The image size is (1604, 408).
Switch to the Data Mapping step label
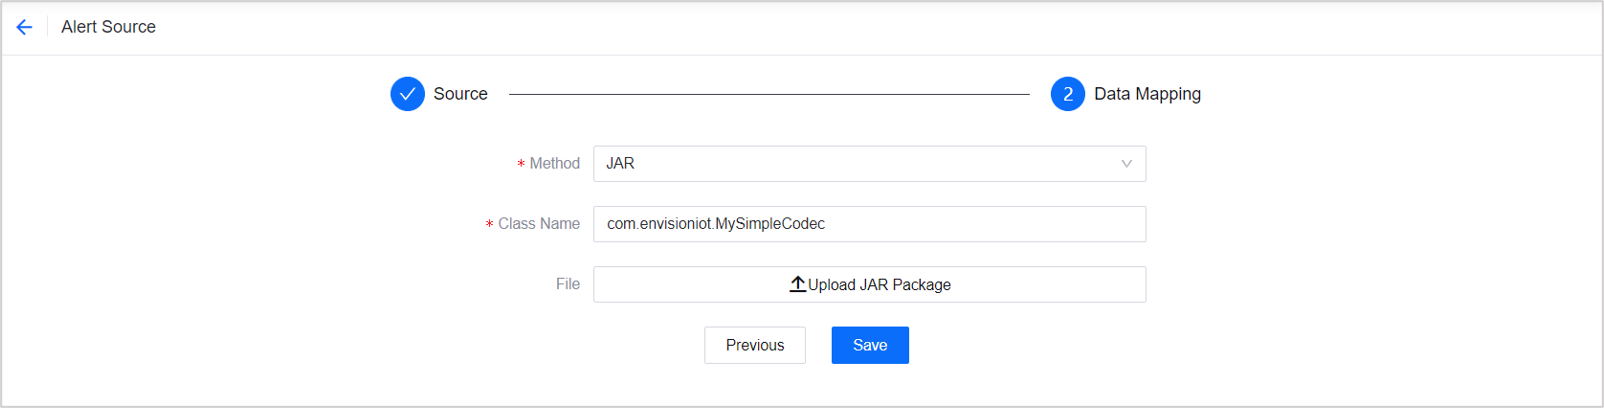click(1147, 94)
